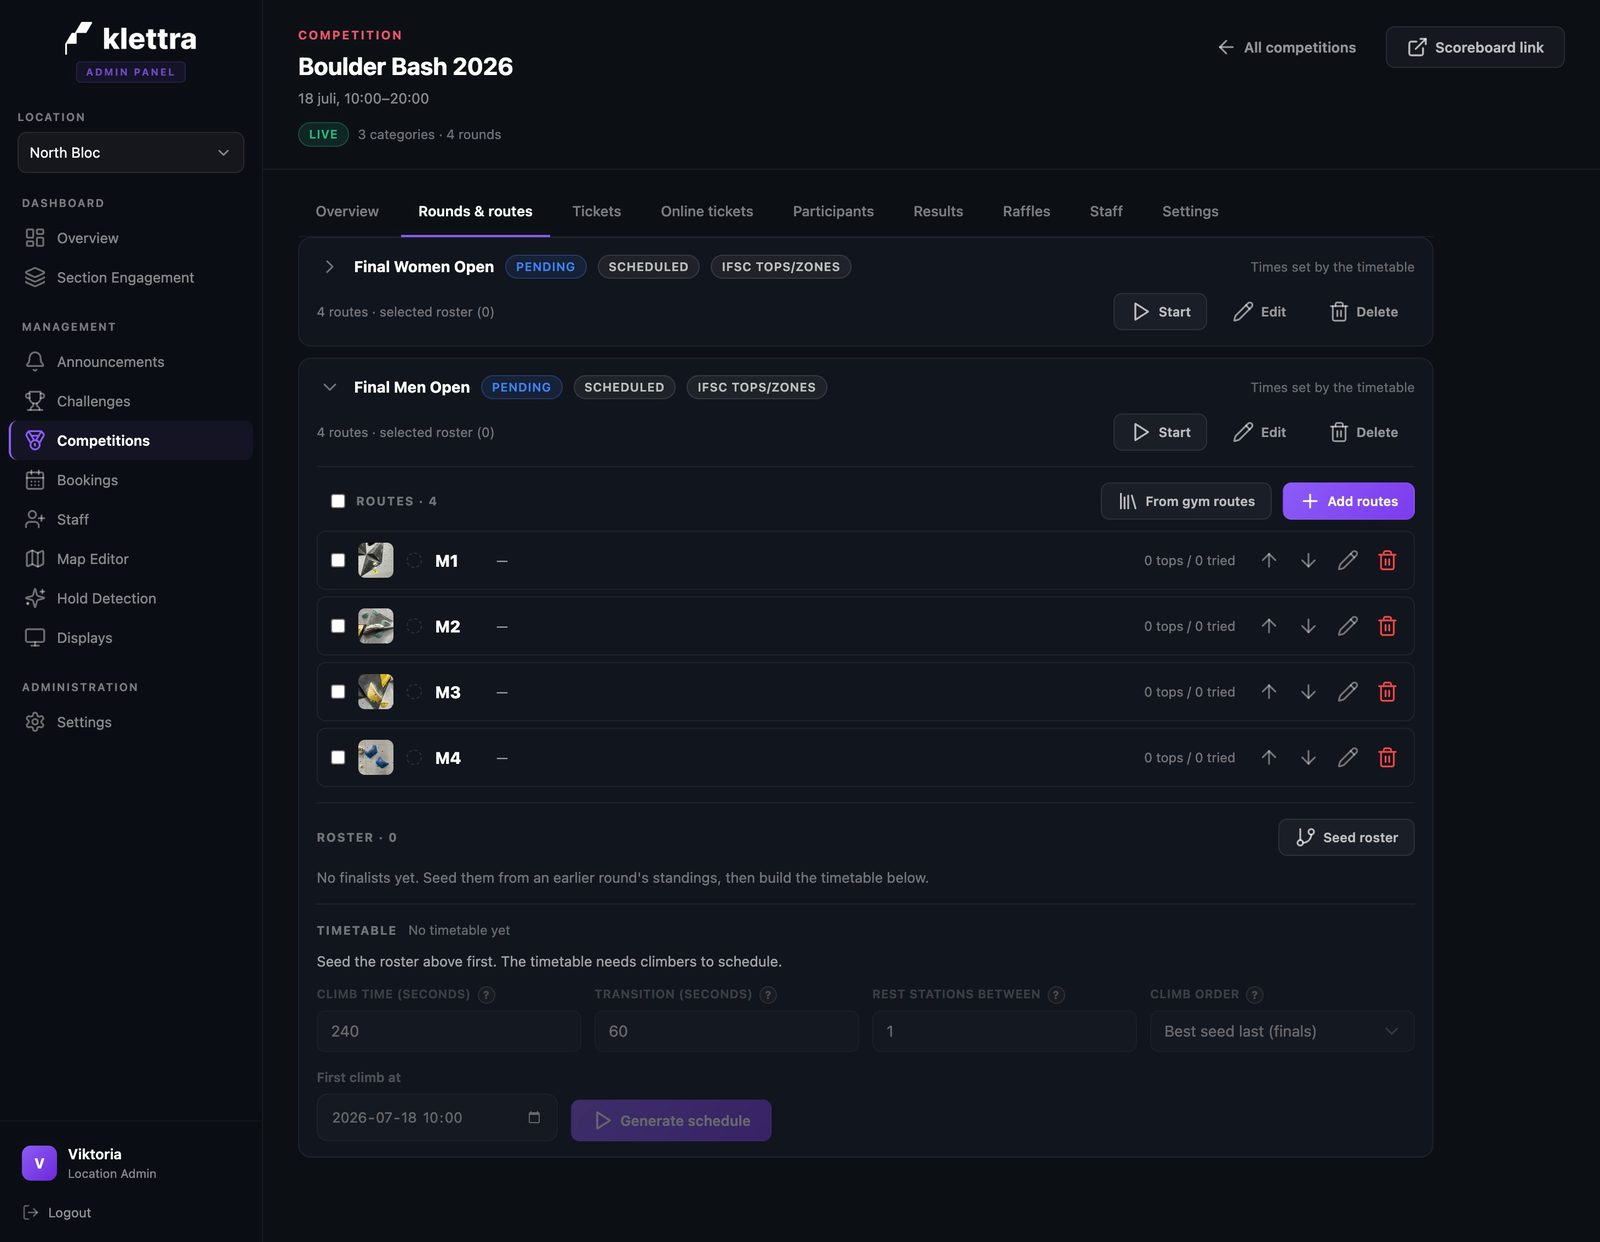1600x1242 pixels.
Task: Tick the checkbox for route M1
Action: click(x=338, y=561)
